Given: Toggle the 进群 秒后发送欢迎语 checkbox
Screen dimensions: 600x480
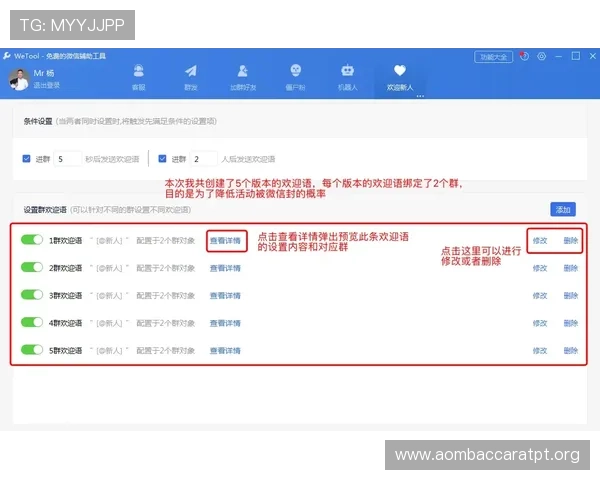Looking at the screenshot, I should click(26, 158).
